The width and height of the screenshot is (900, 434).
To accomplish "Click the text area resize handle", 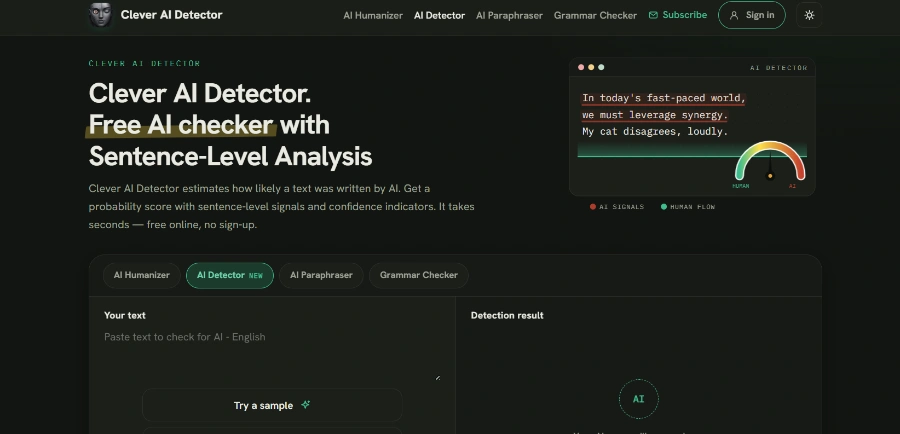I will (x=438, y=378).
